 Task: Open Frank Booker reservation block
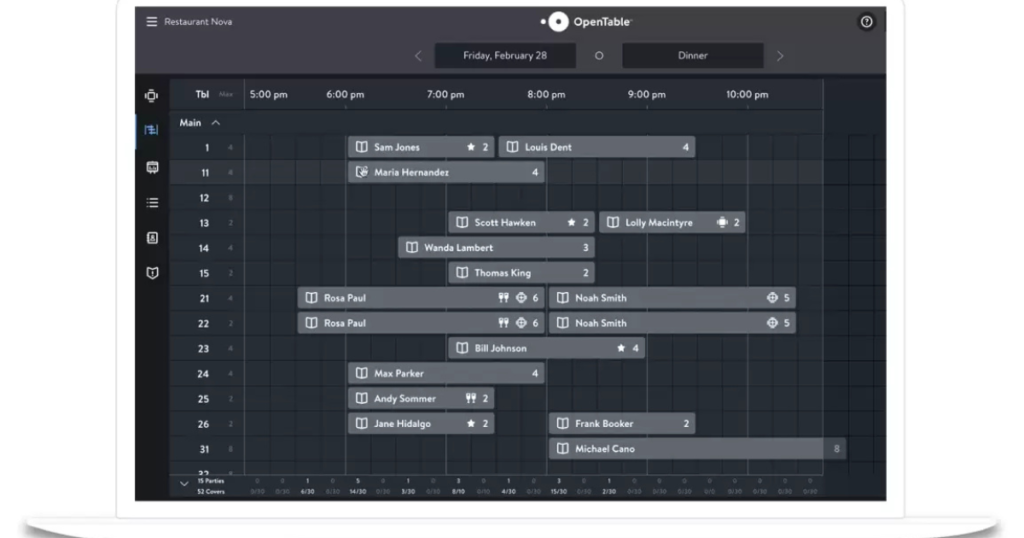click(x=622, y=424)
